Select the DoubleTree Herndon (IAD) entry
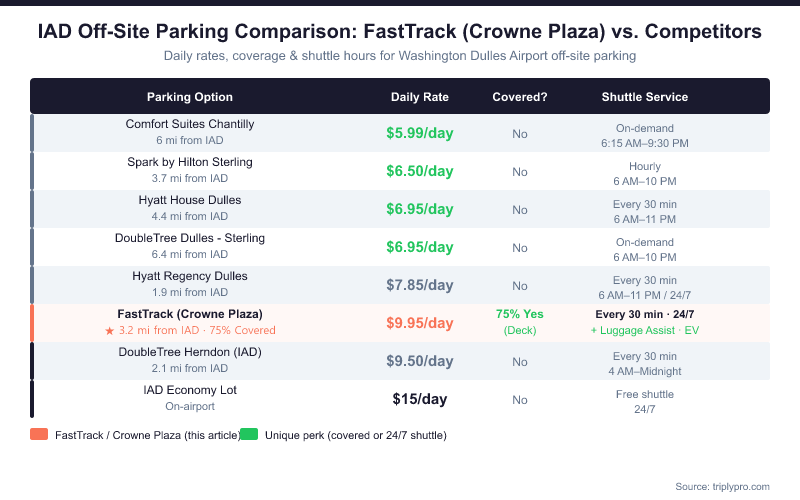The image size is (800, 500). coord(190,352)
